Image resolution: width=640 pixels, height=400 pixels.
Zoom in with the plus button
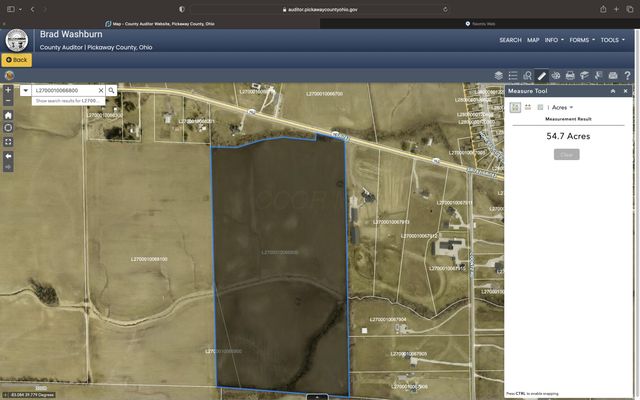(x=8, y=90)
